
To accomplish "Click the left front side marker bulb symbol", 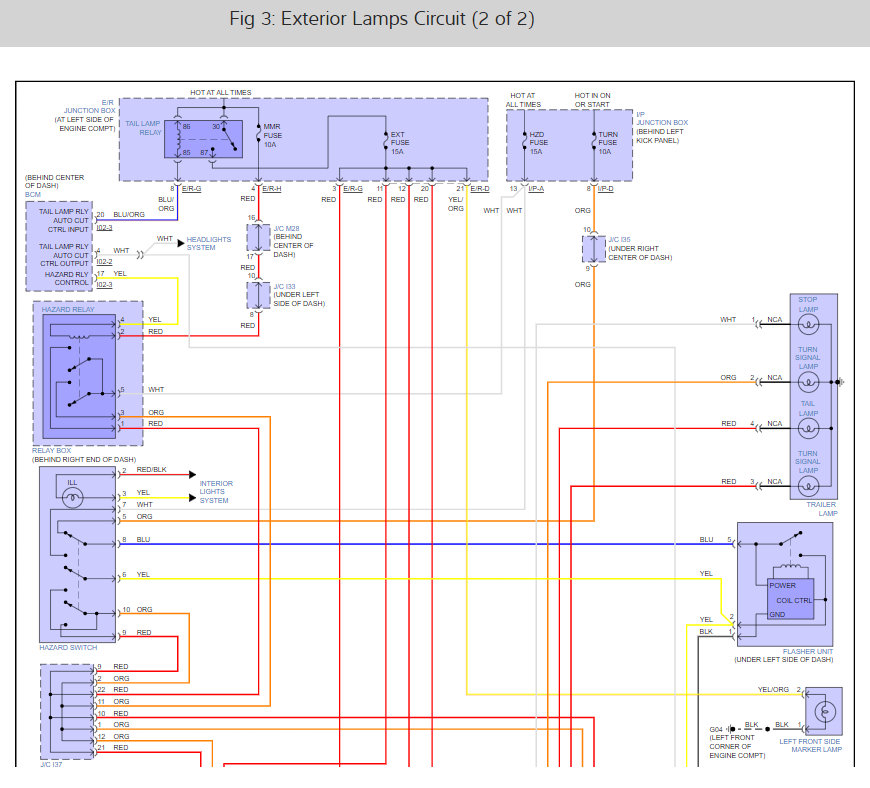I will [x=825, y=711].
